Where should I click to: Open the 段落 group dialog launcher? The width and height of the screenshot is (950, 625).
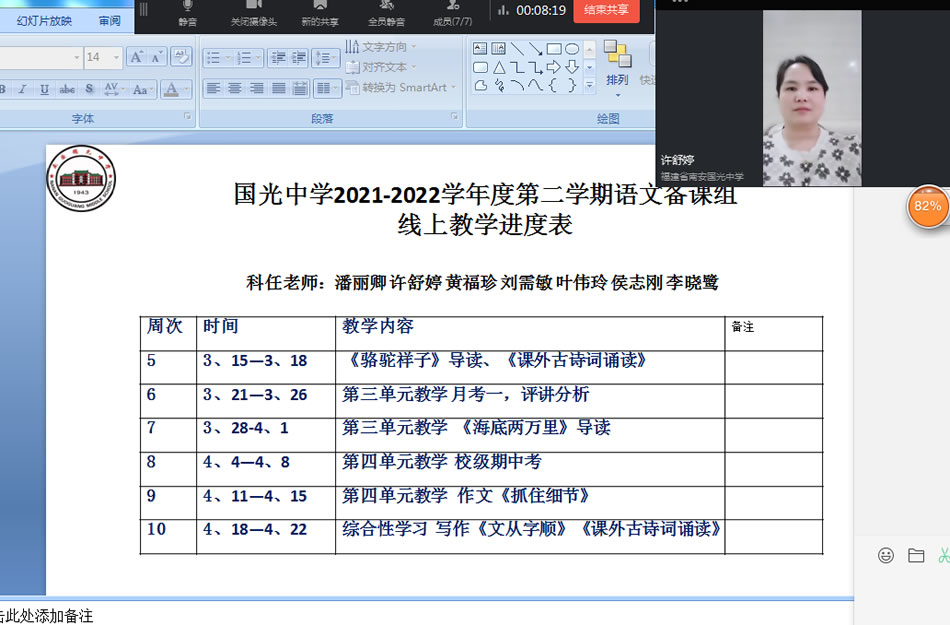point(454,116)
